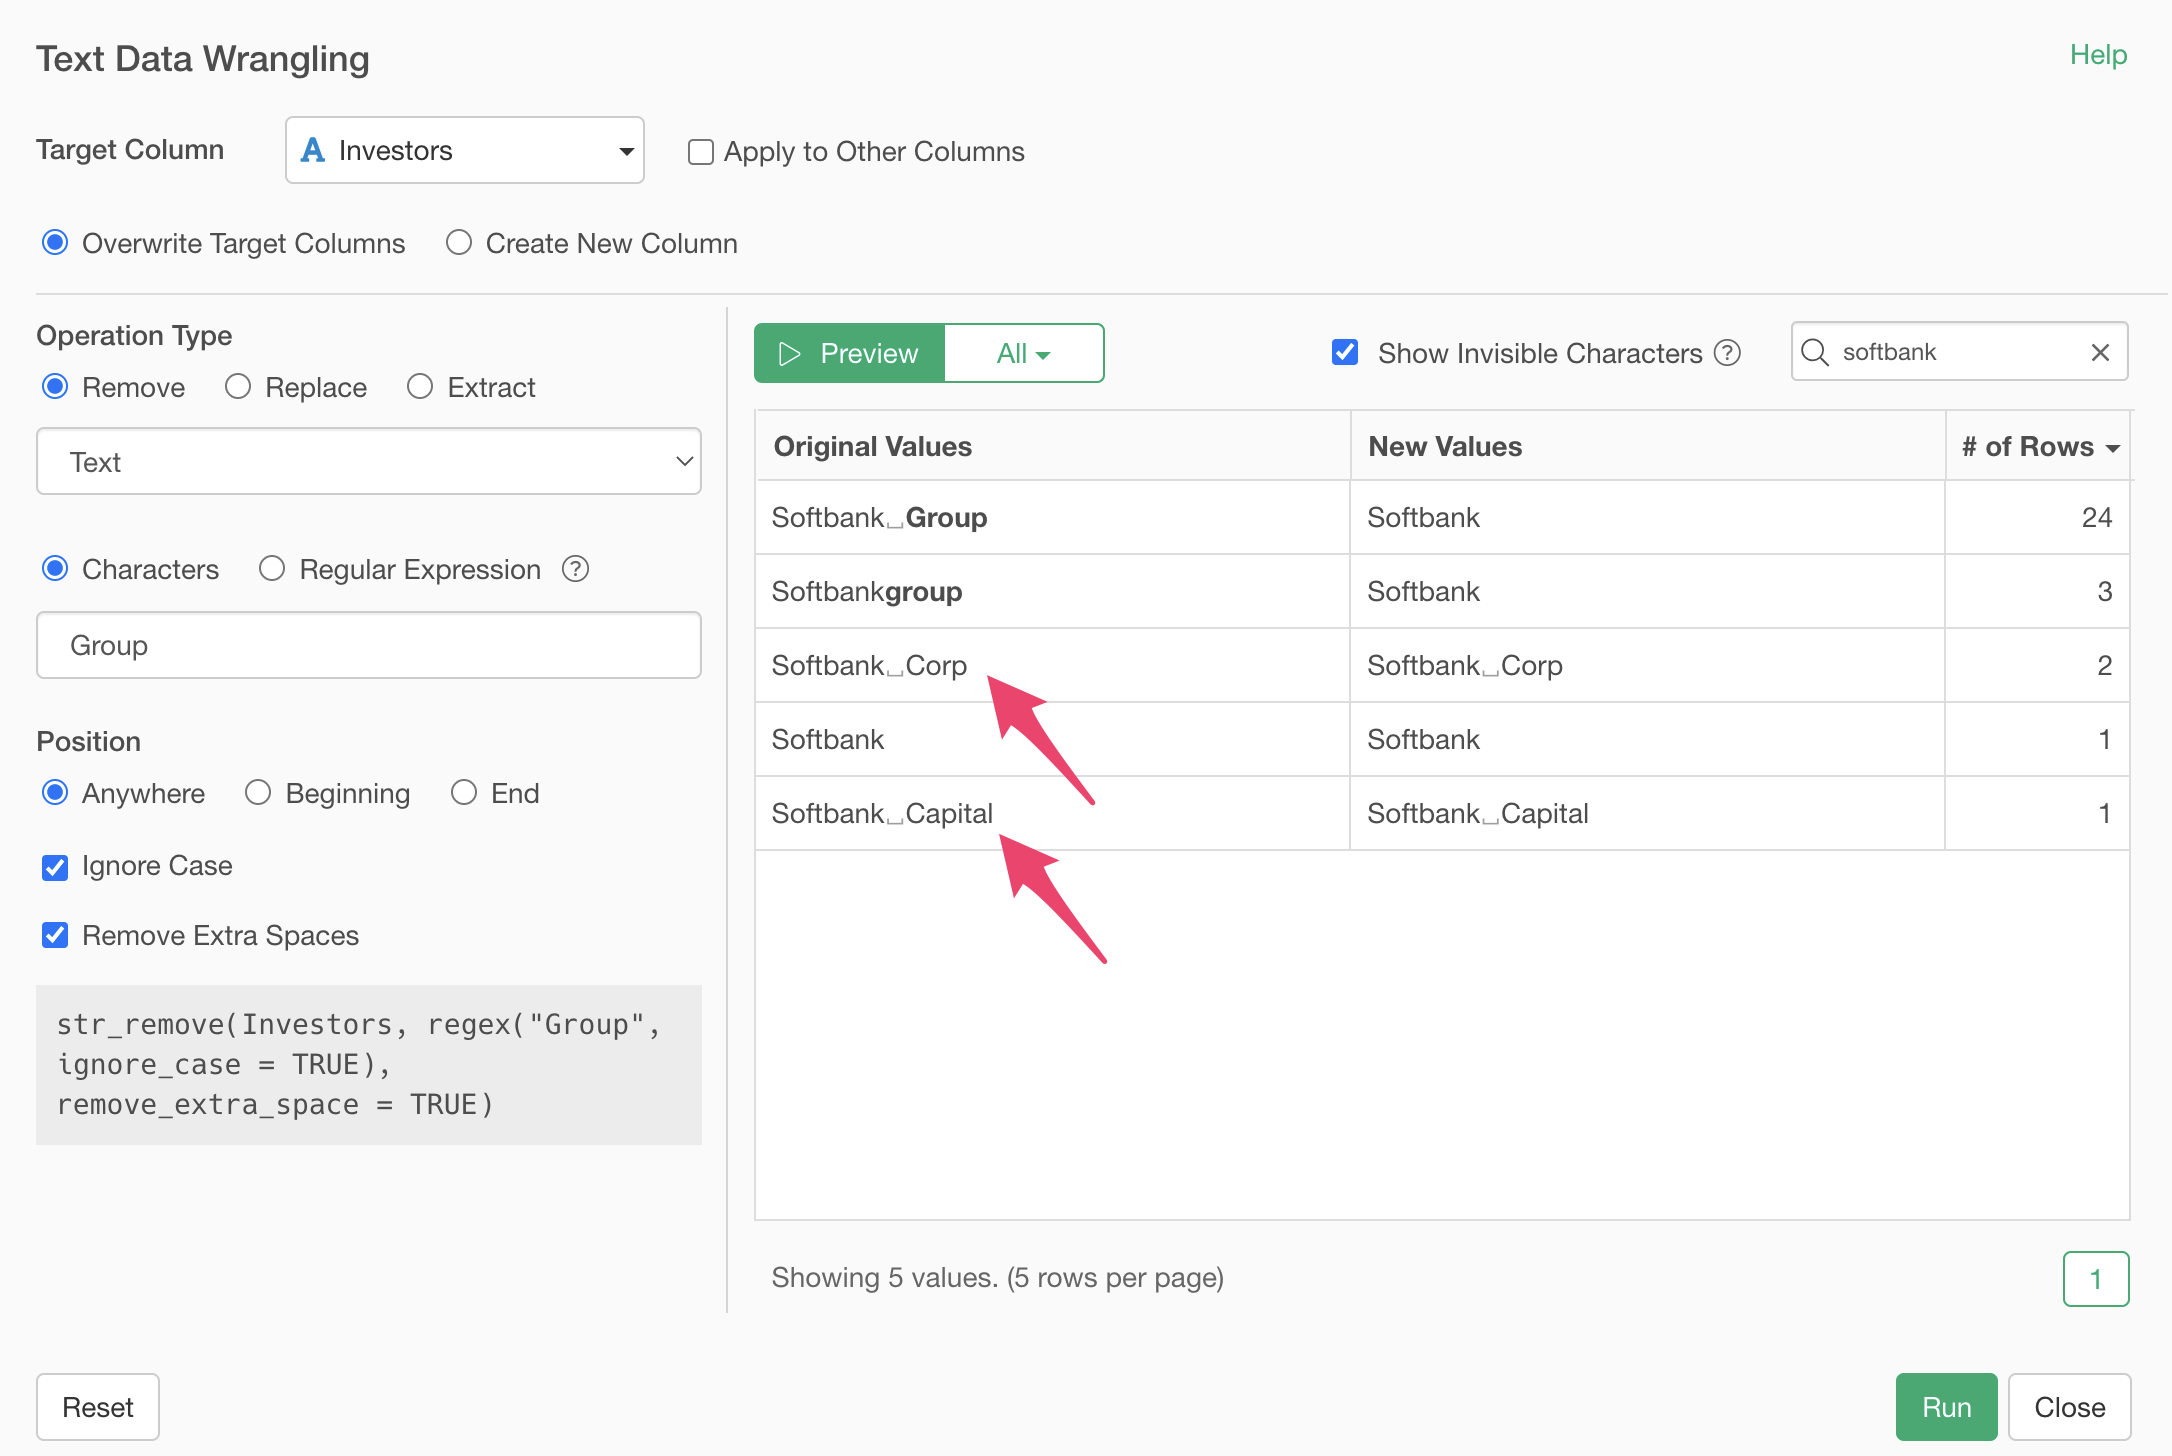
Task: Set position to Anywhere
Action: [x=55, y=793]
